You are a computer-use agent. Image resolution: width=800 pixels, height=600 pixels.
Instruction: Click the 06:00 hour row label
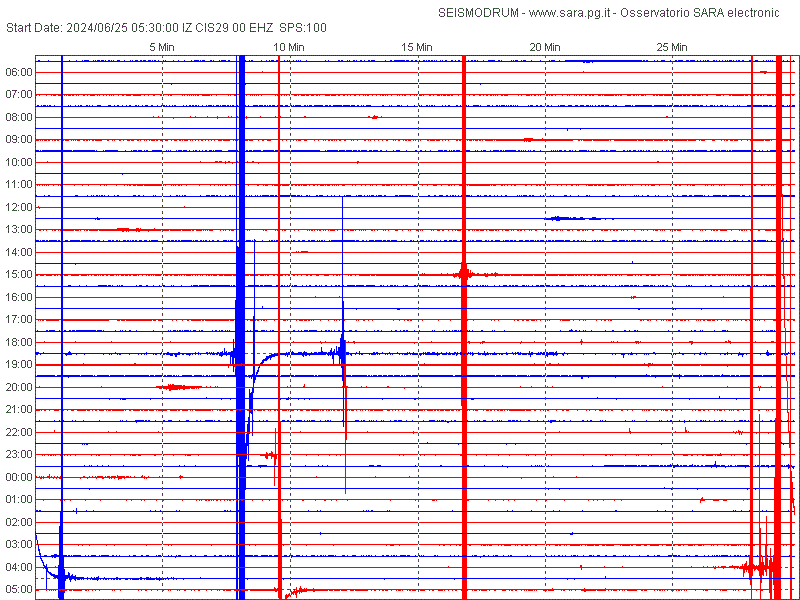pos(19,72)
